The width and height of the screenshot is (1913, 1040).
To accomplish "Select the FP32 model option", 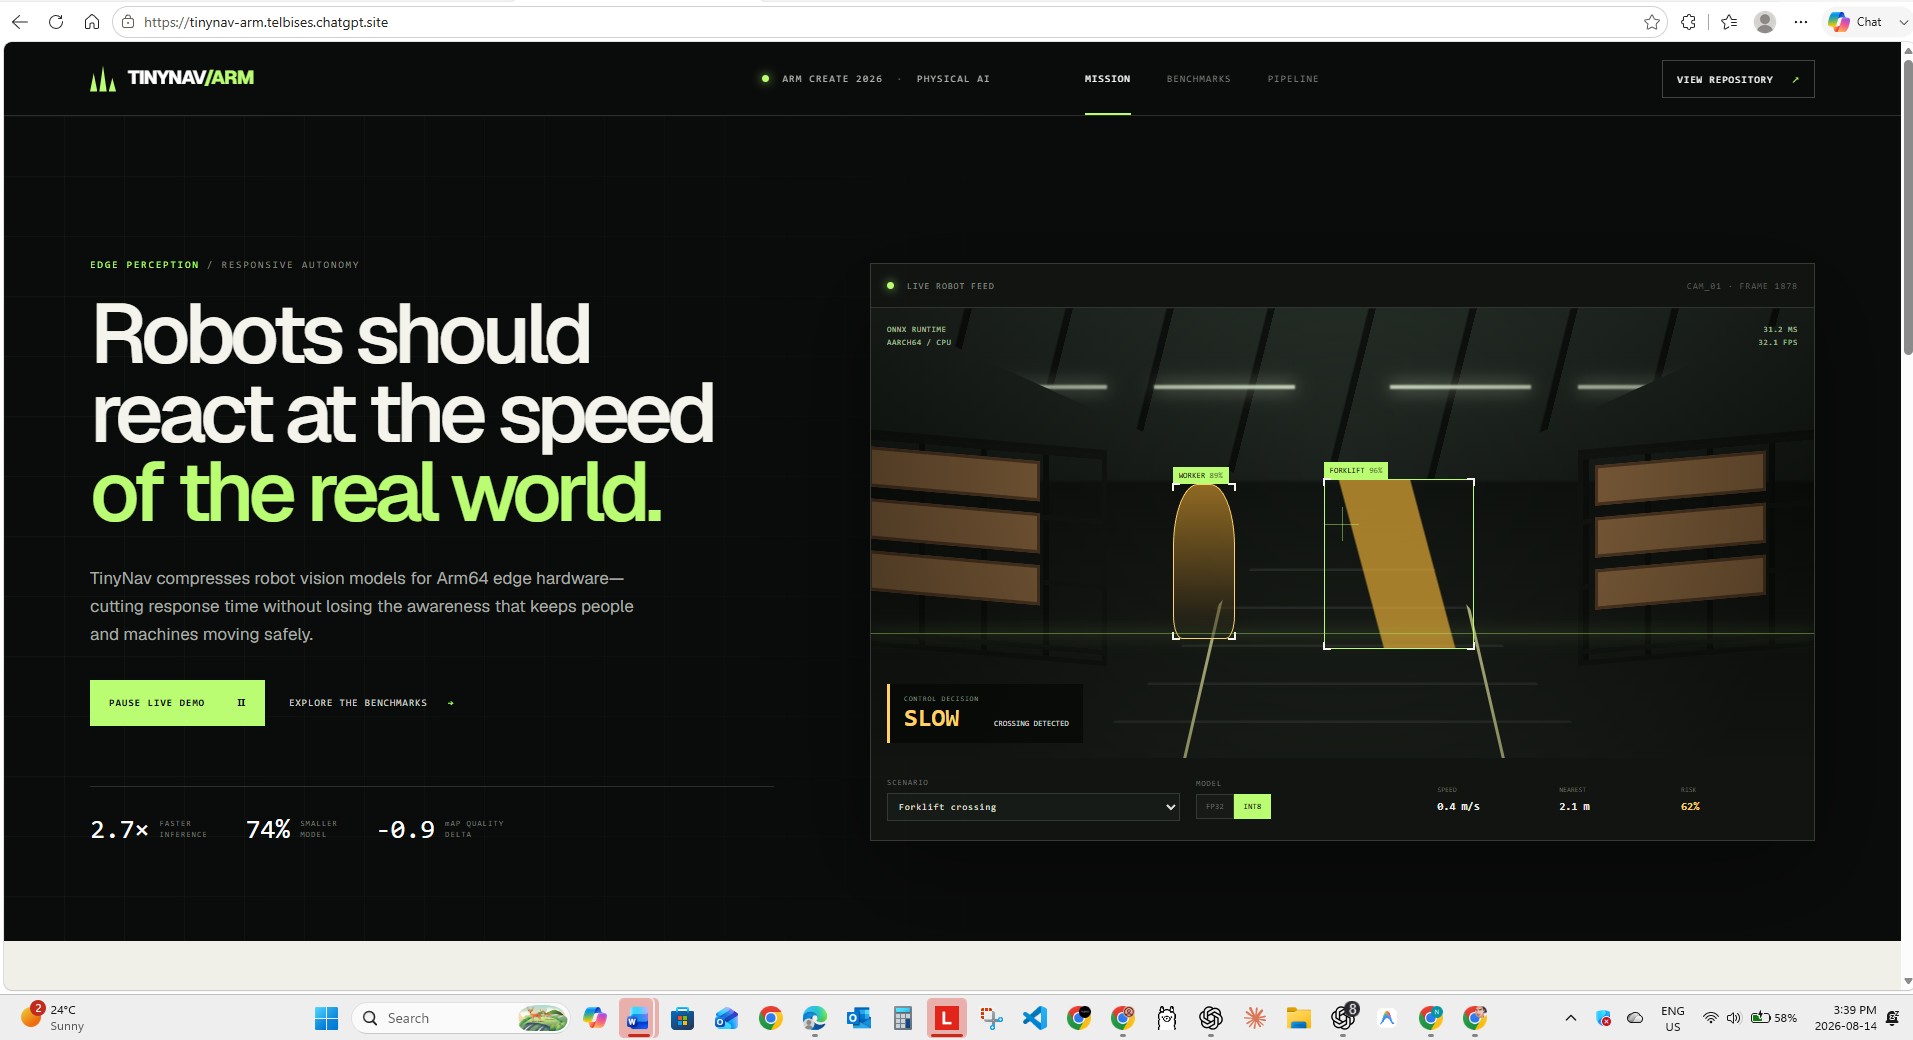I will pyautogui.click(x=1215, y=806).
